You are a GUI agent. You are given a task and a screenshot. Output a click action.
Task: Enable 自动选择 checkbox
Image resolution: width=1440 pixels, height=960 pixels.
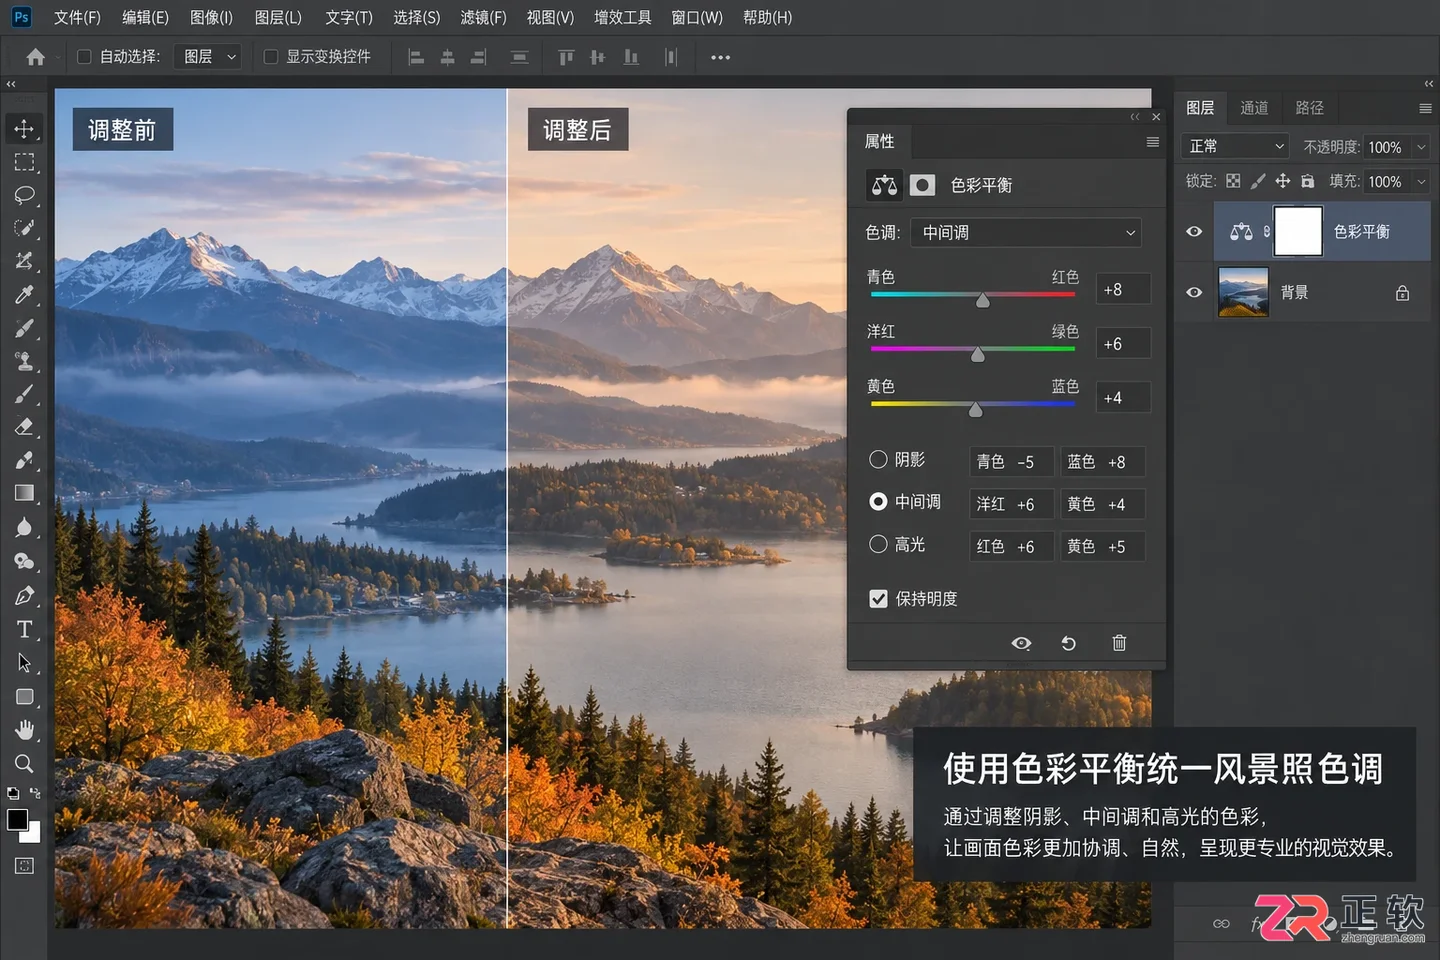84,57
